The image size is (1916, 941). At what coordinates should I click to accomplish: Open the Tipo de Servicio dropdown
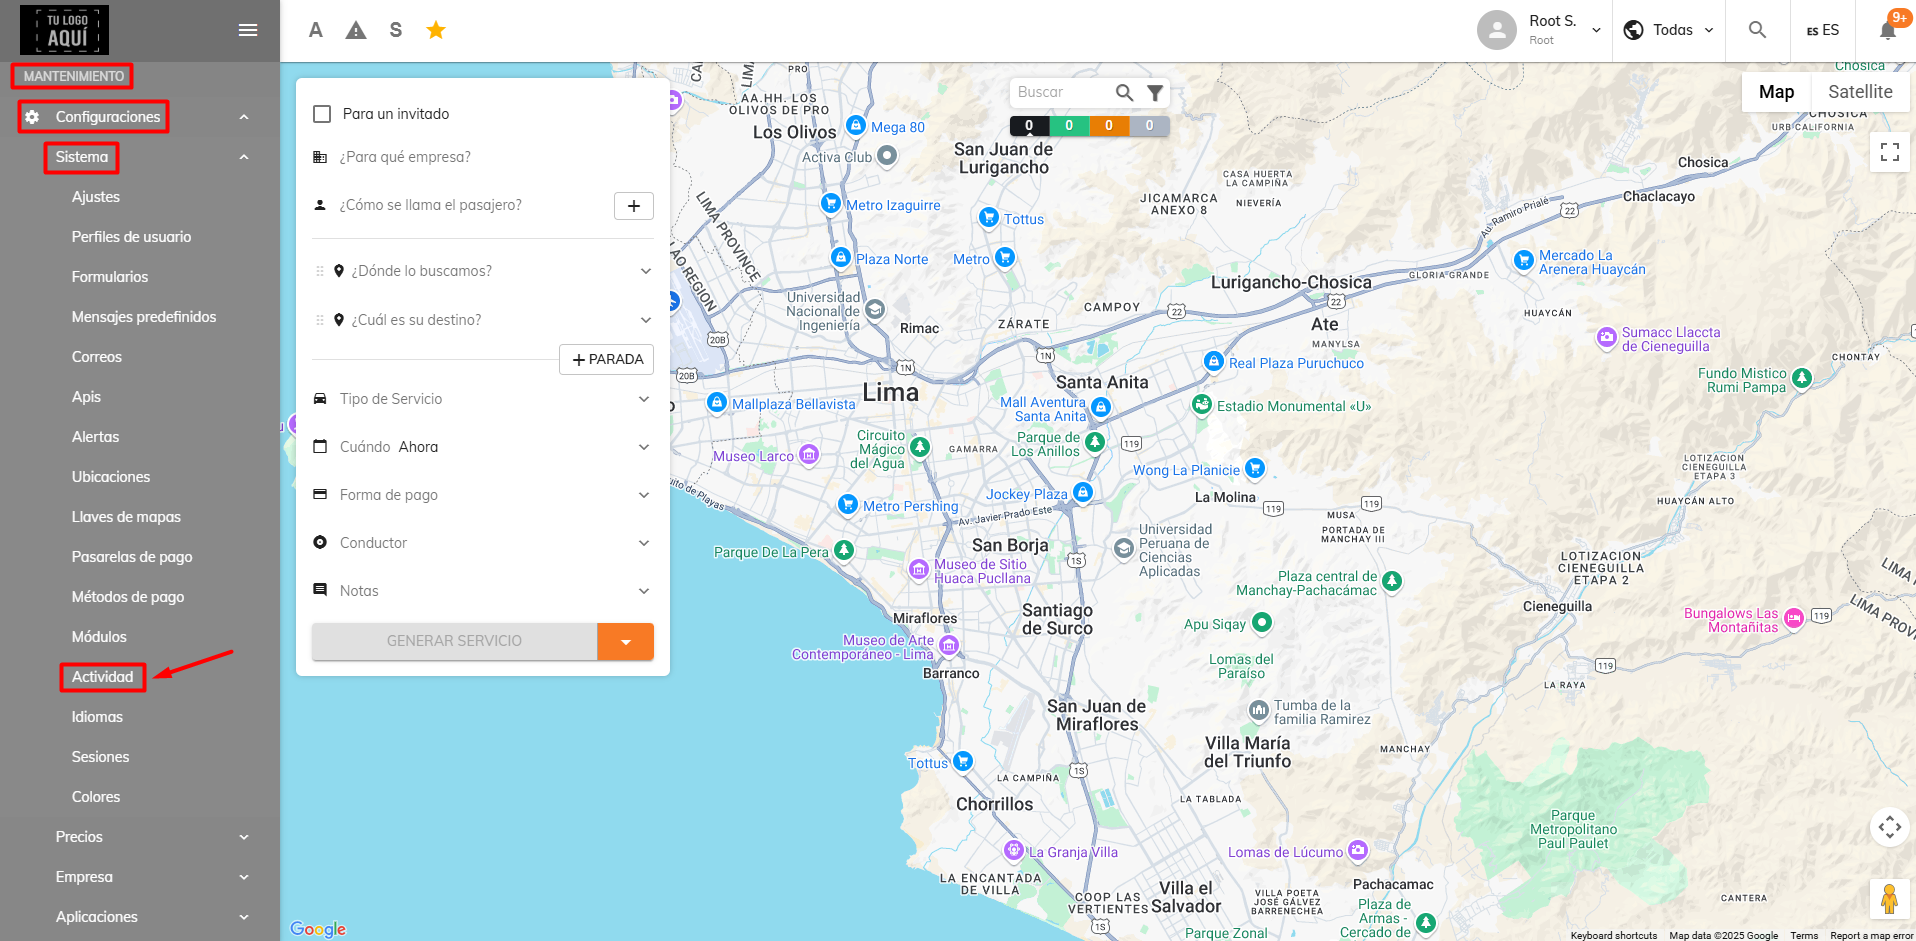coord(483,399)
